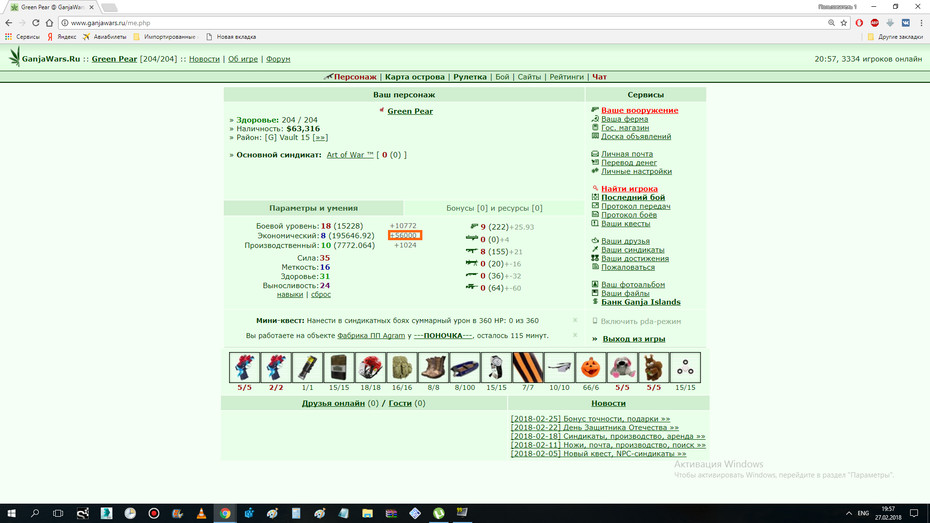Click Выход из игры

[634, 339]
